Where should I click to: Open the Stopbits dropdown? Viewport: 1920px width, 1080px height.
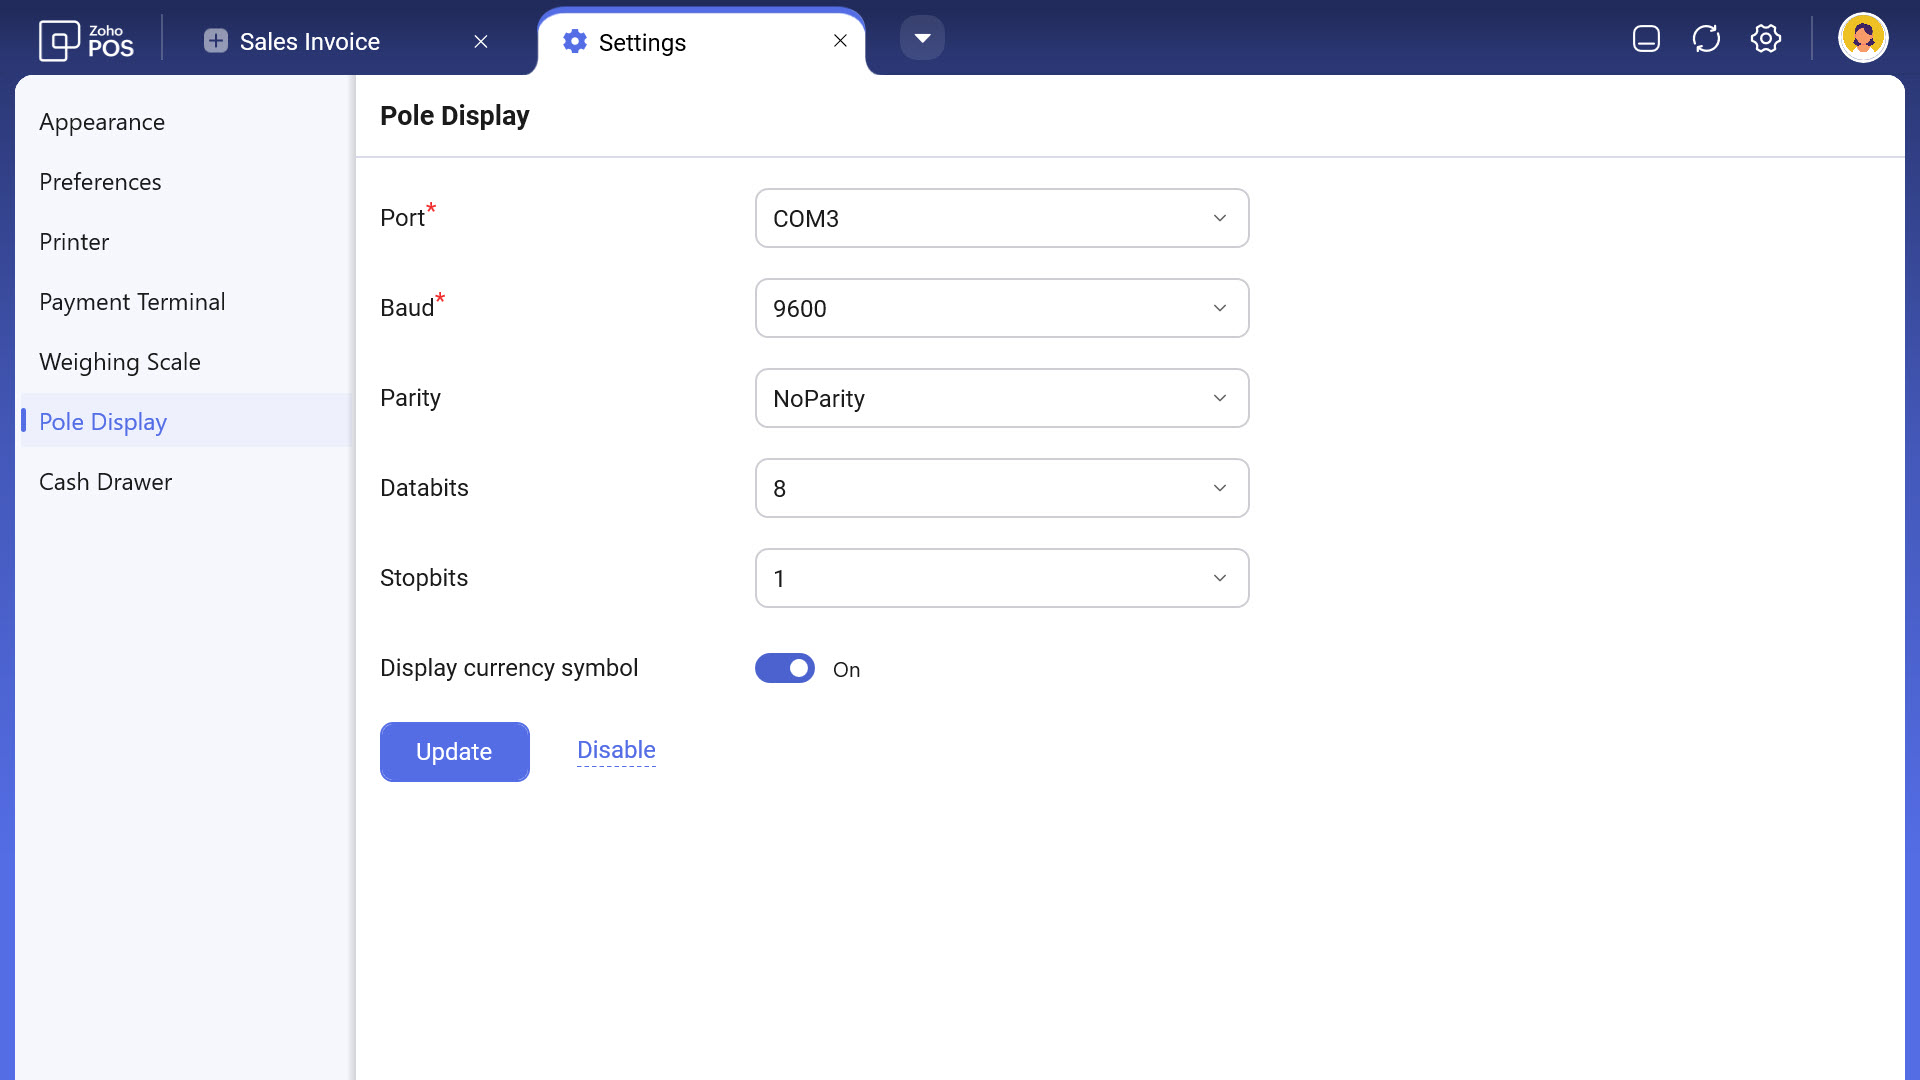tap(1002, 578)
